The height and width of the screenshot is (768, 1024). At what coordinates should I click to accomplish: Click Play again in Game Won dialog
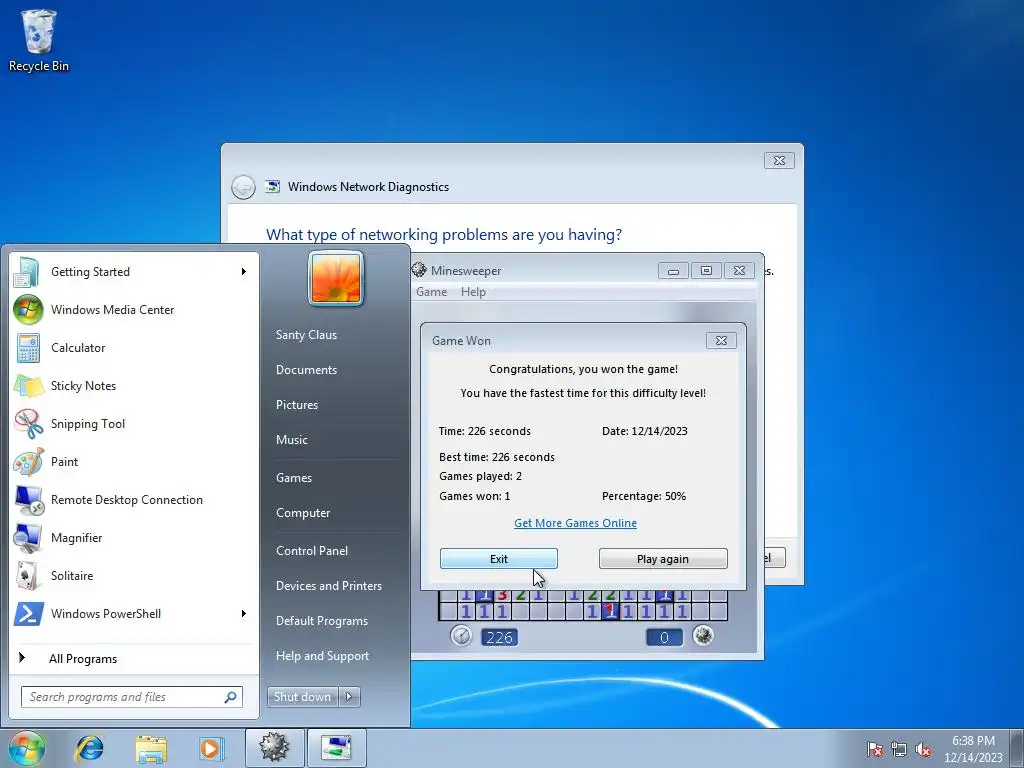click(x=663, y=558)
